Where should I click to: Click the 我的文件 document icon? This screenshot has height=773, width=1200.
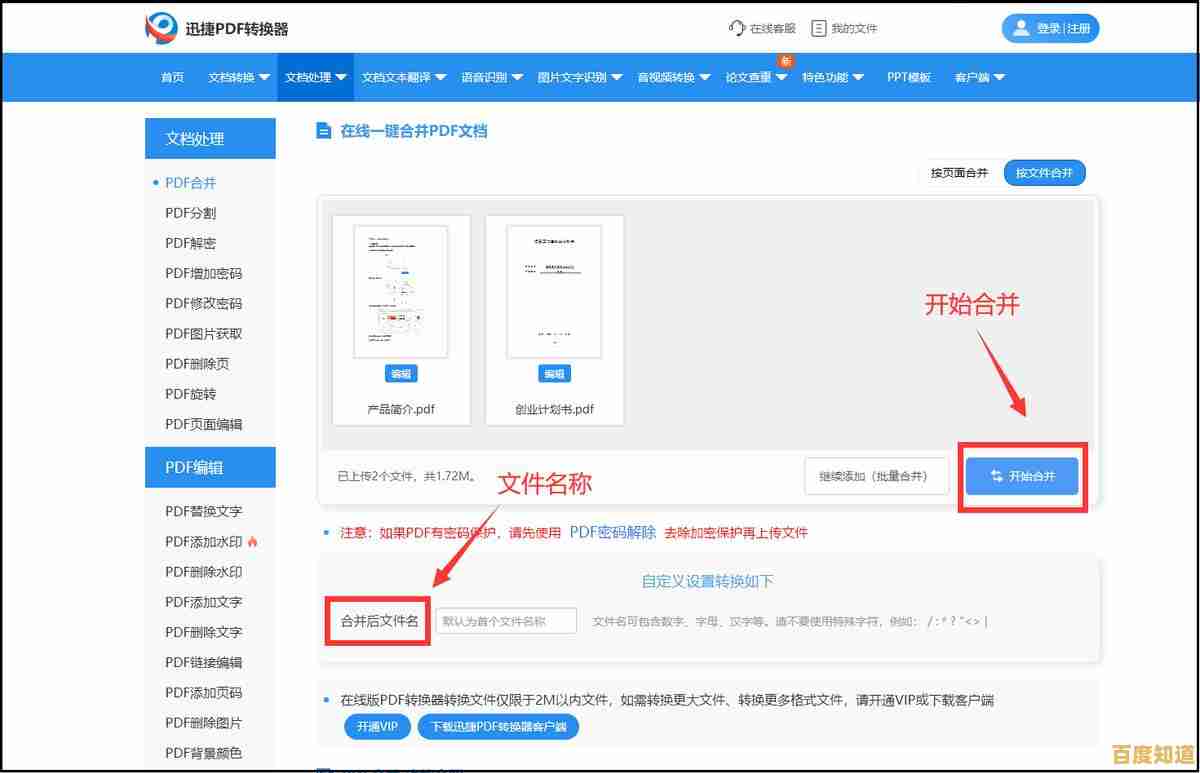click(x=818, y=28)
